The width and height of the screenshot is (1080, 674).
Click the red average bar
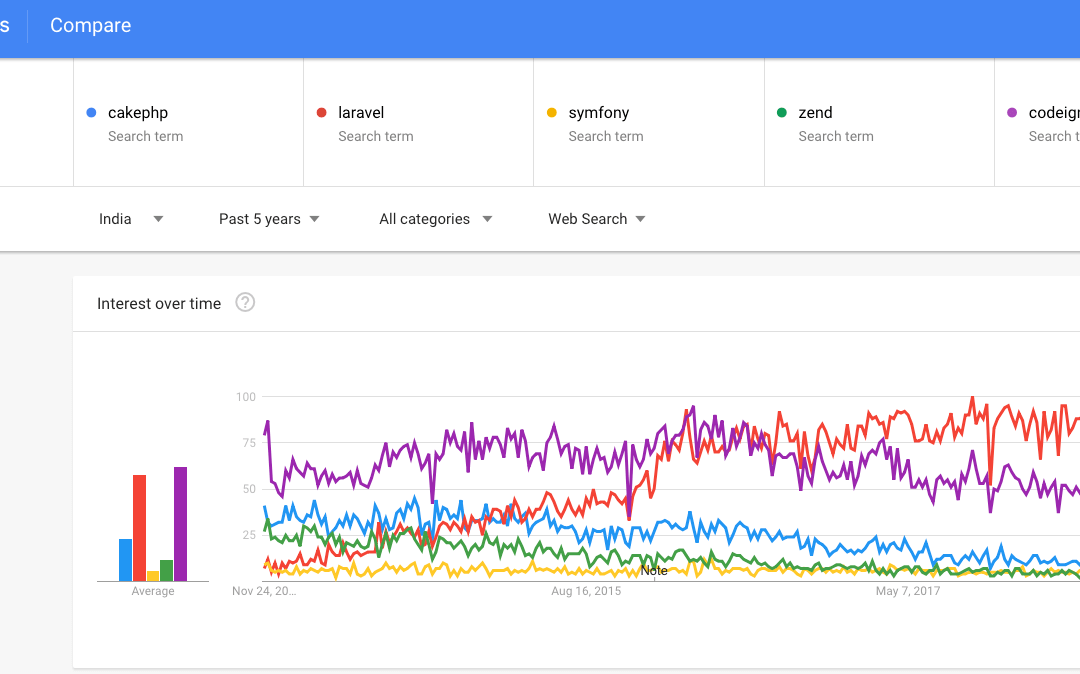[139, 528]
